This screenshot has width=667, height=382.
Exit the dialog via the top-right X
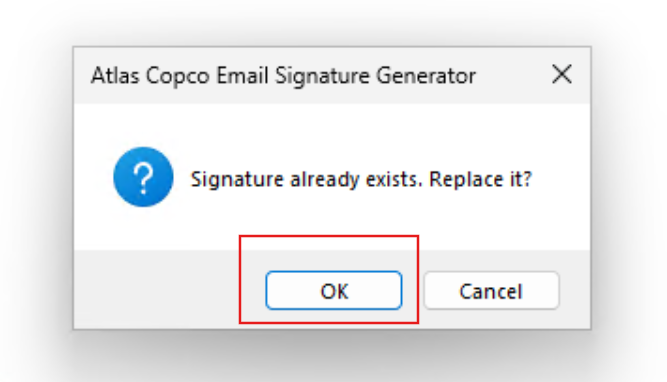562,74
